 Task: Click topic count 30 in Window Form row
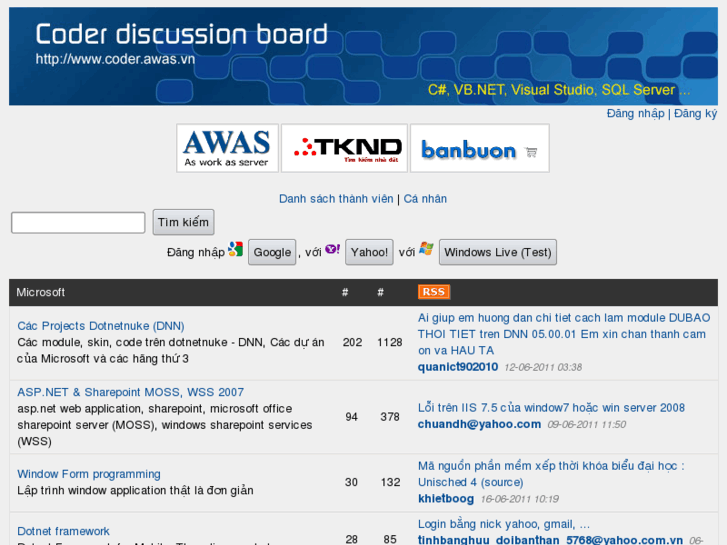coord(351,482)
